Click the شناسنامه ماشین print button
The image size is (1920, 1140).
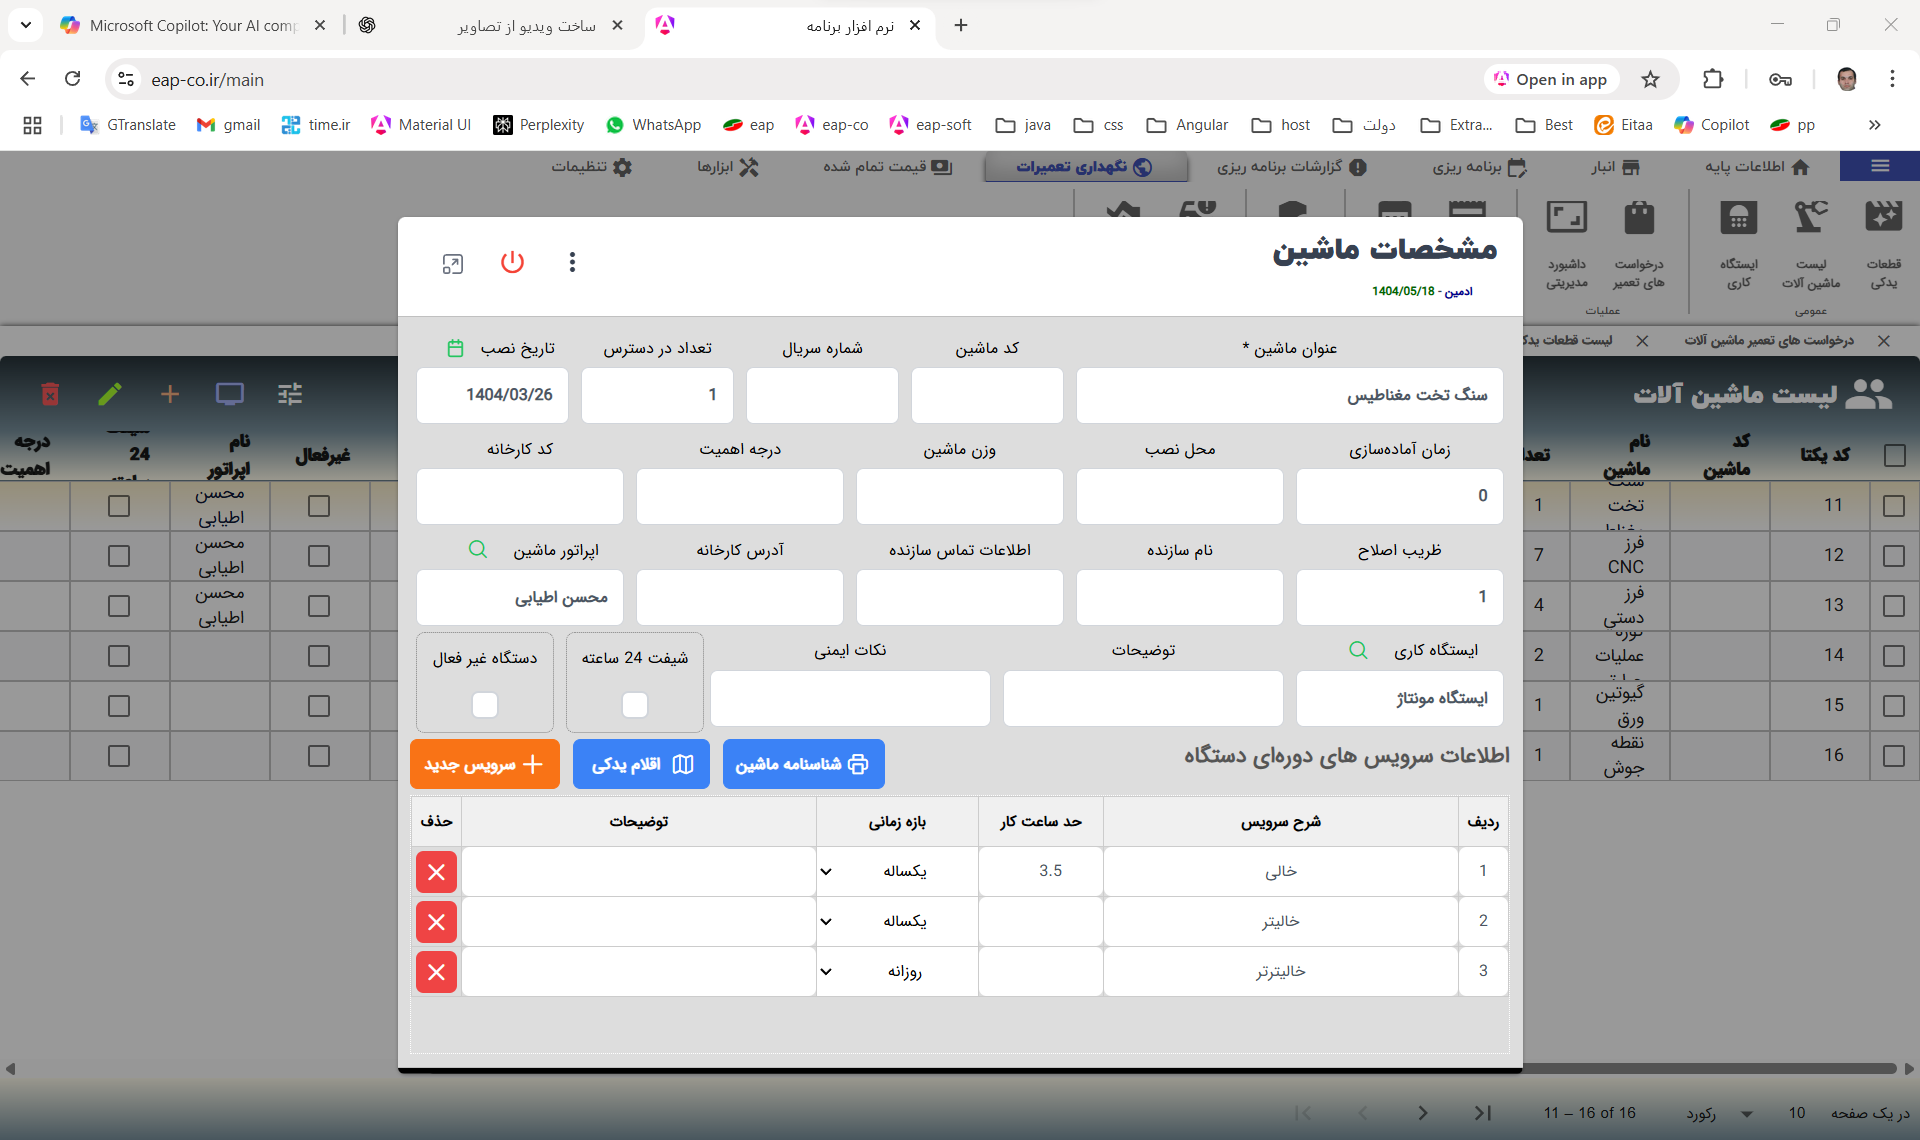(803, 764)
